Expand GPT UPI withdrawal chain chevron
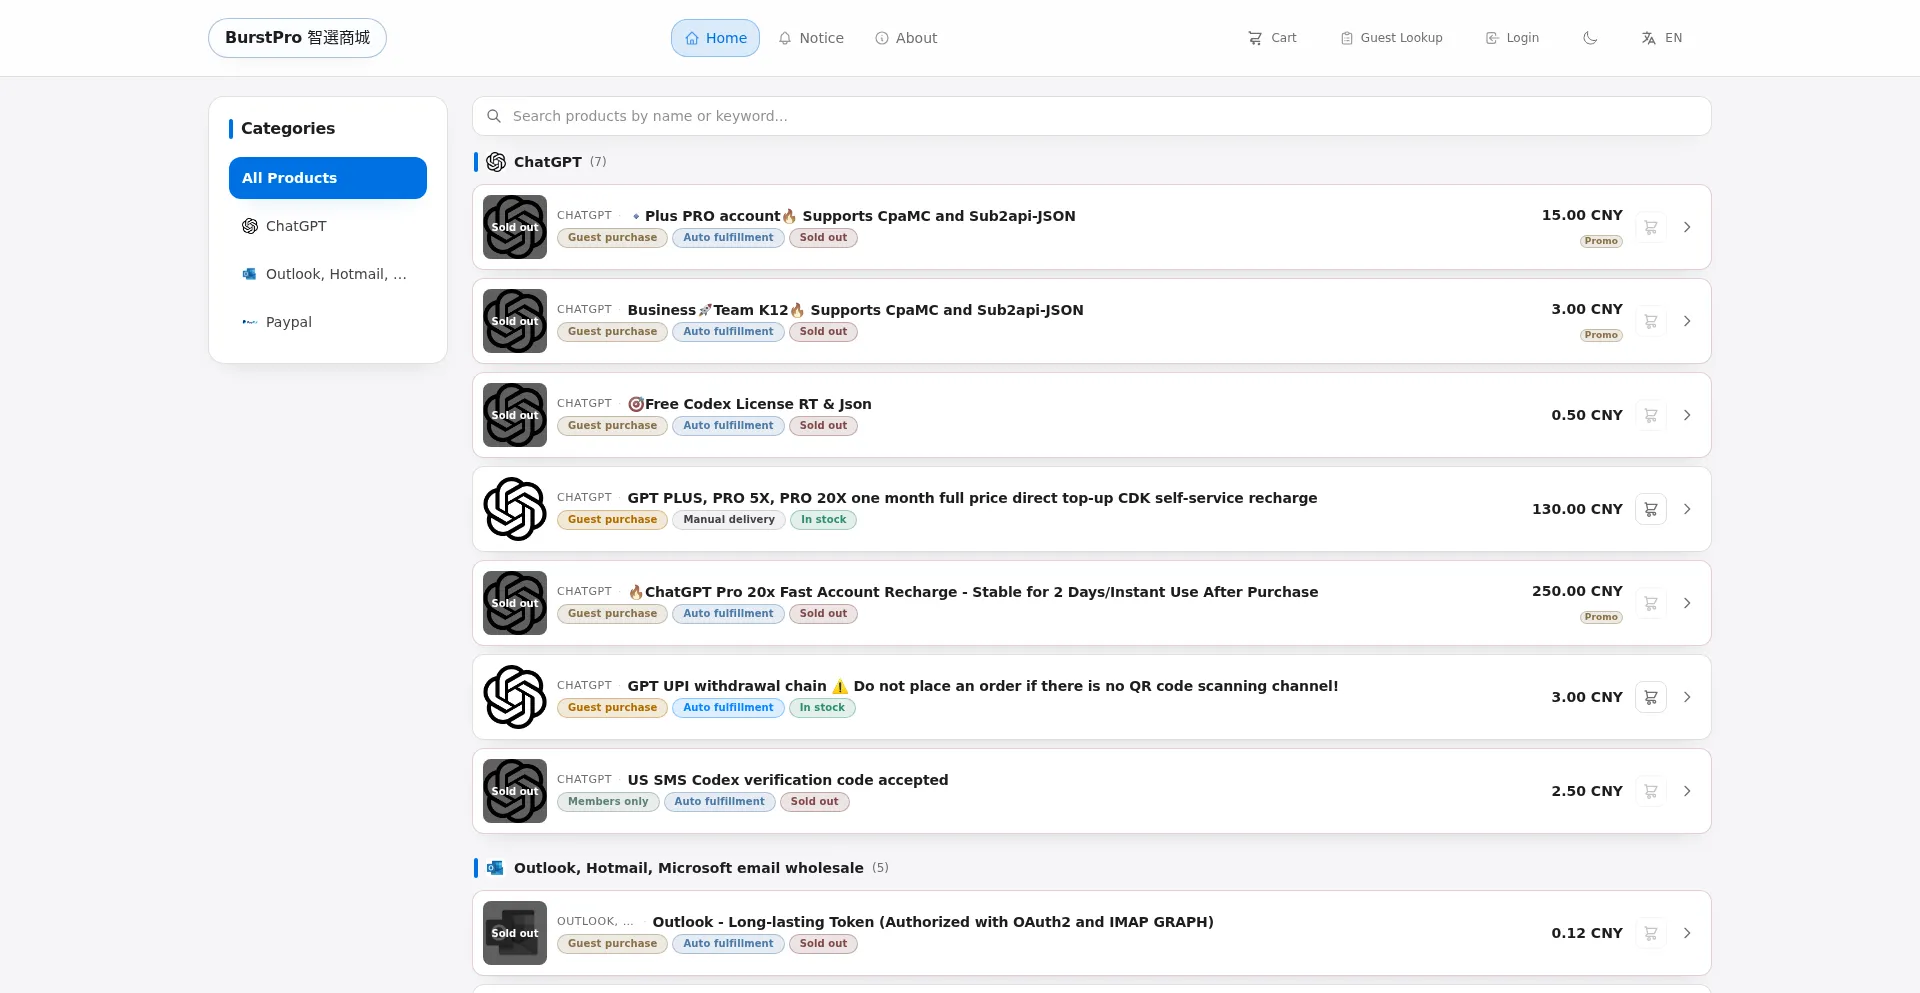Screen dimensions: 1920x993 point(1687,697)
